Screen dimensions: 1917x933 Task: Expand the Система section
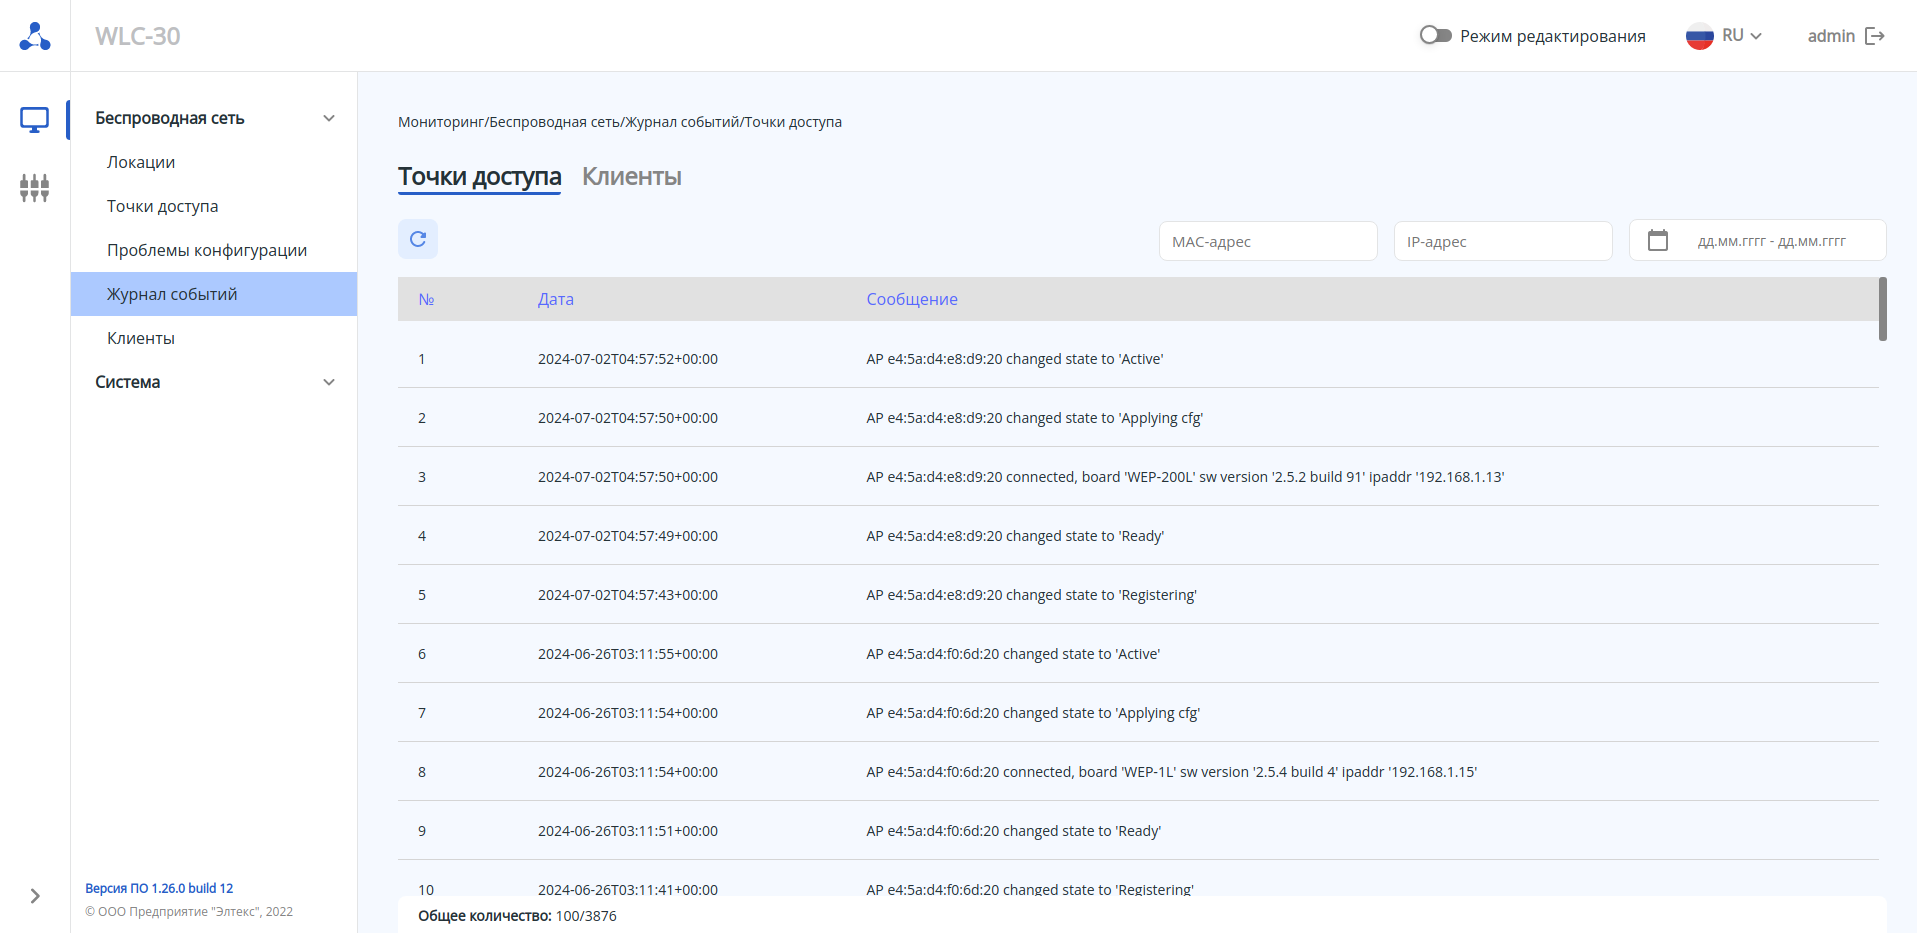click(328, 382)
